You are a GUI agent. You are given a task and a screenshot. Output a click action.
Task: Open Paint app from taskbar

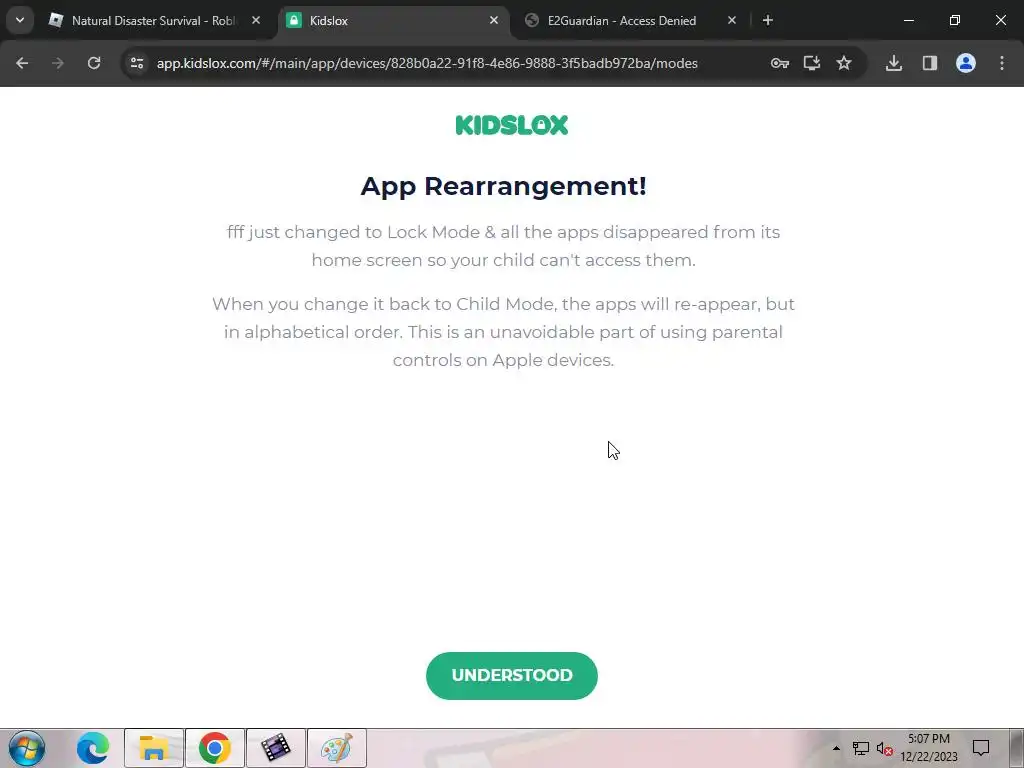pyautogui.click(x=337, y=748)
